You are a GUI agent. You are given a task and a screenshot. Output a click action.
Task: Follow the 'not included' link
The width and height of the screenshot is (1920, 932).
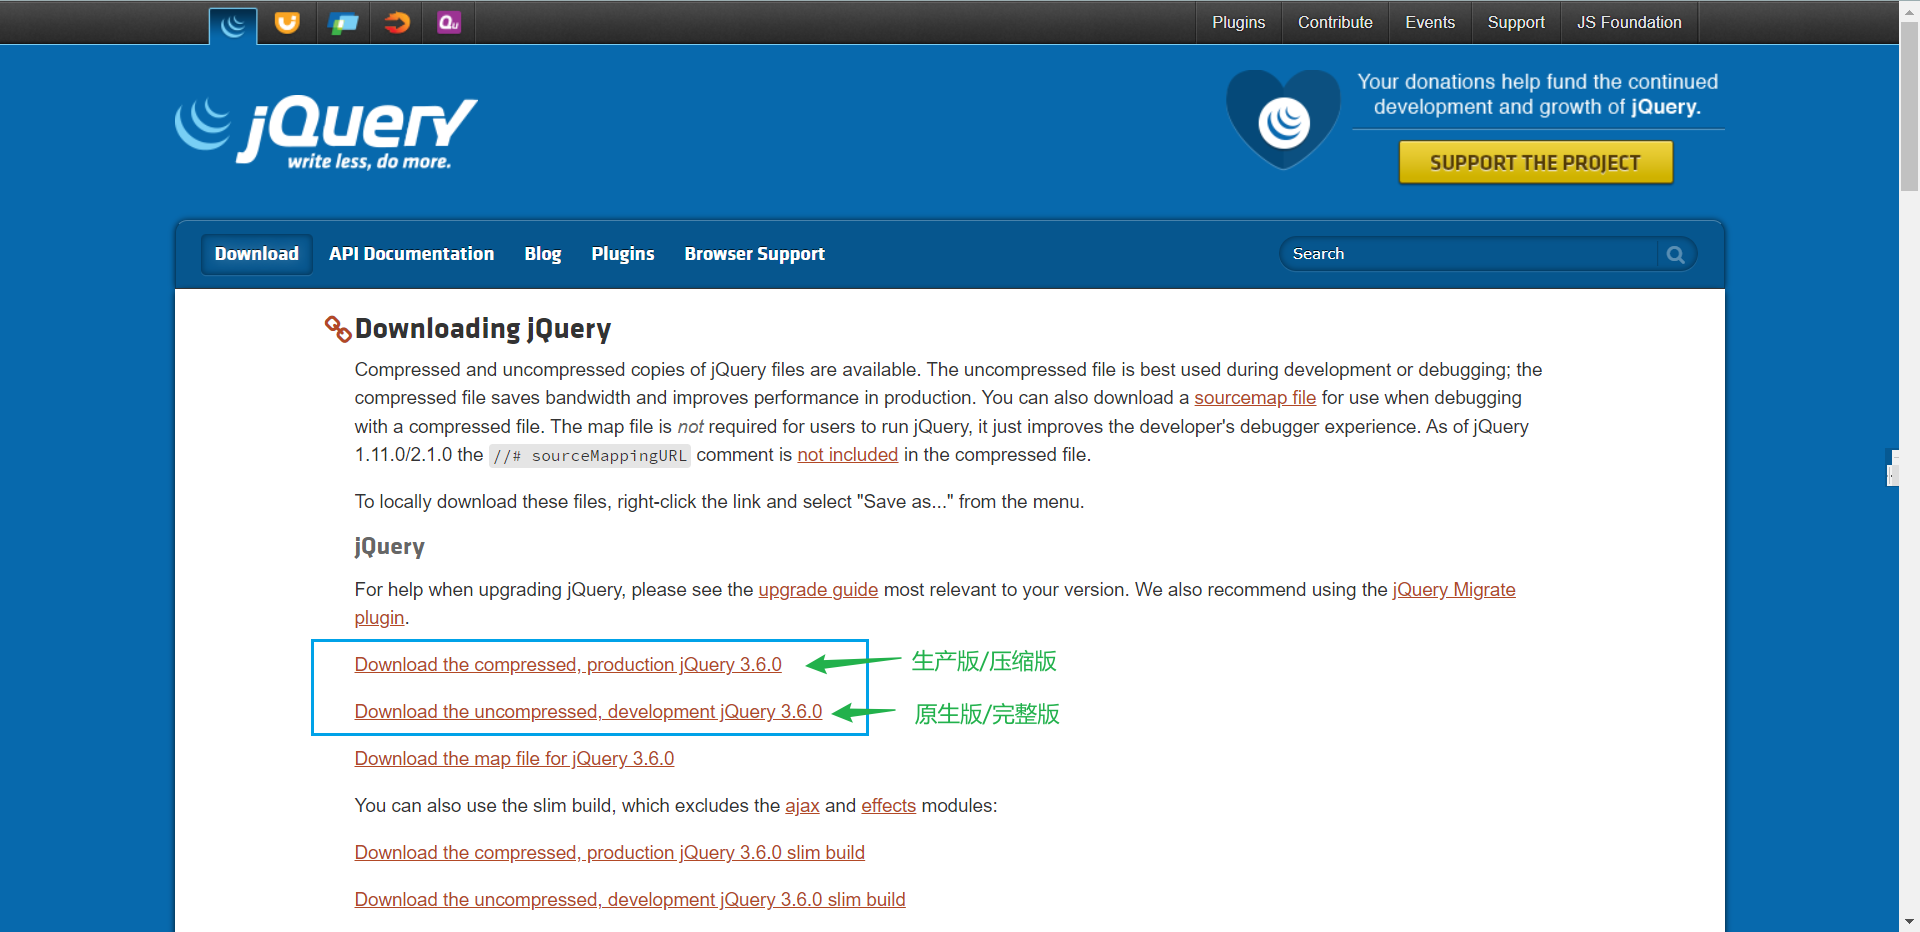tap(847, 455)
